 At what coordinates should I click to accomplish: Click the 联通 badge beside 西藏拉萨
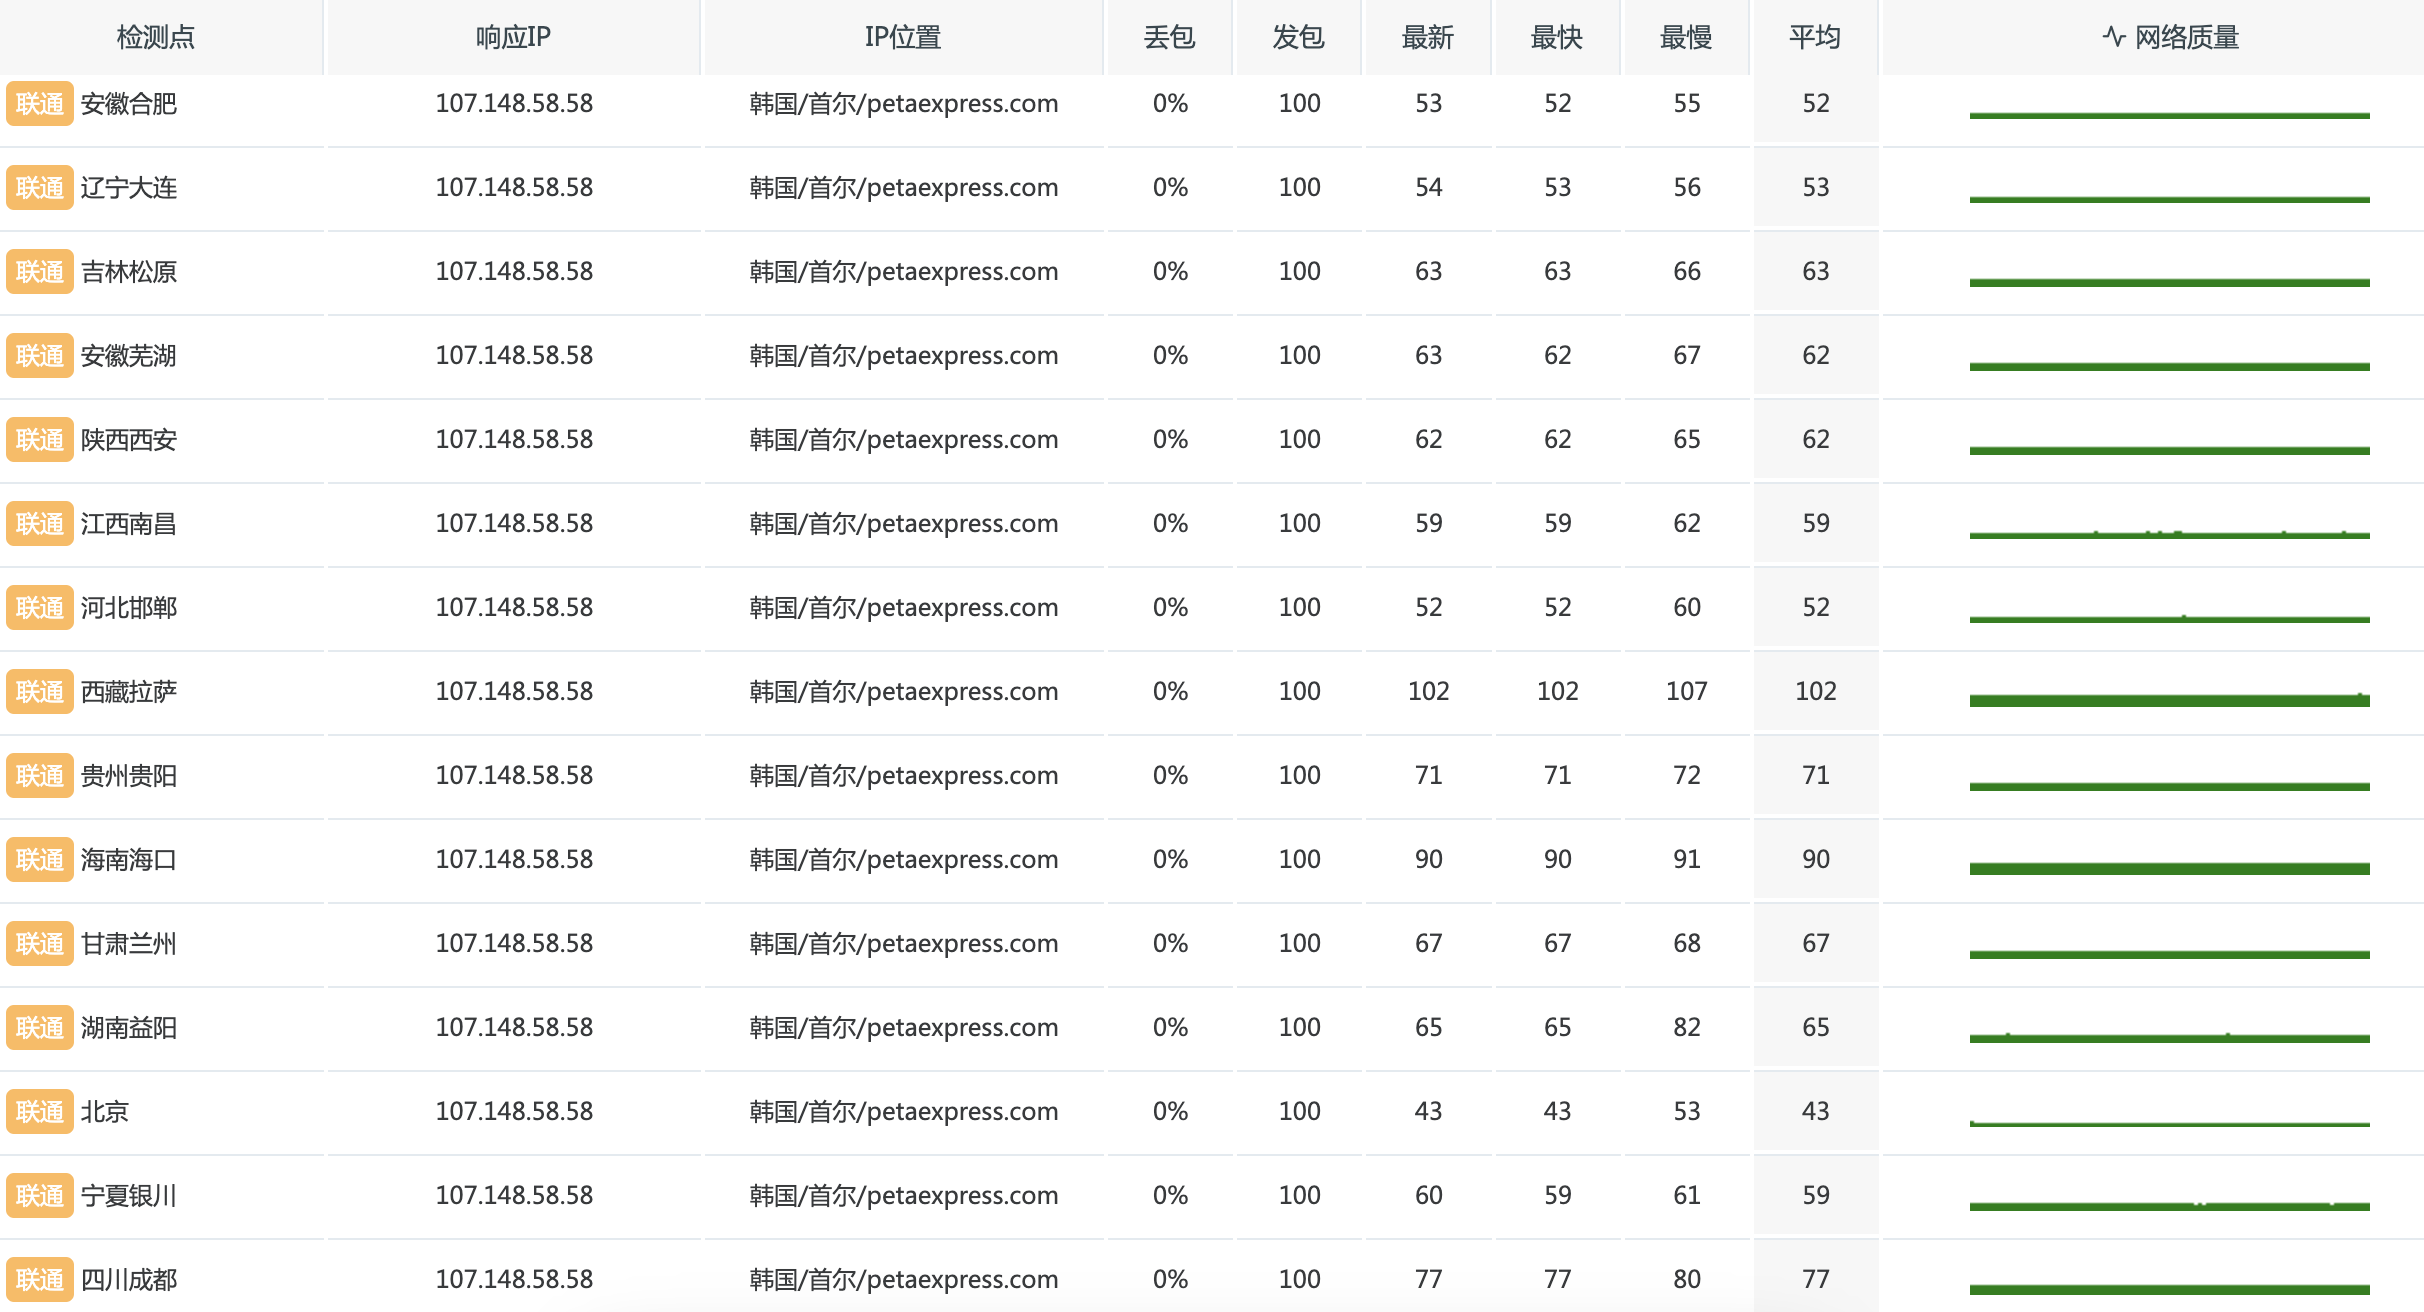(x=40, y=692)
